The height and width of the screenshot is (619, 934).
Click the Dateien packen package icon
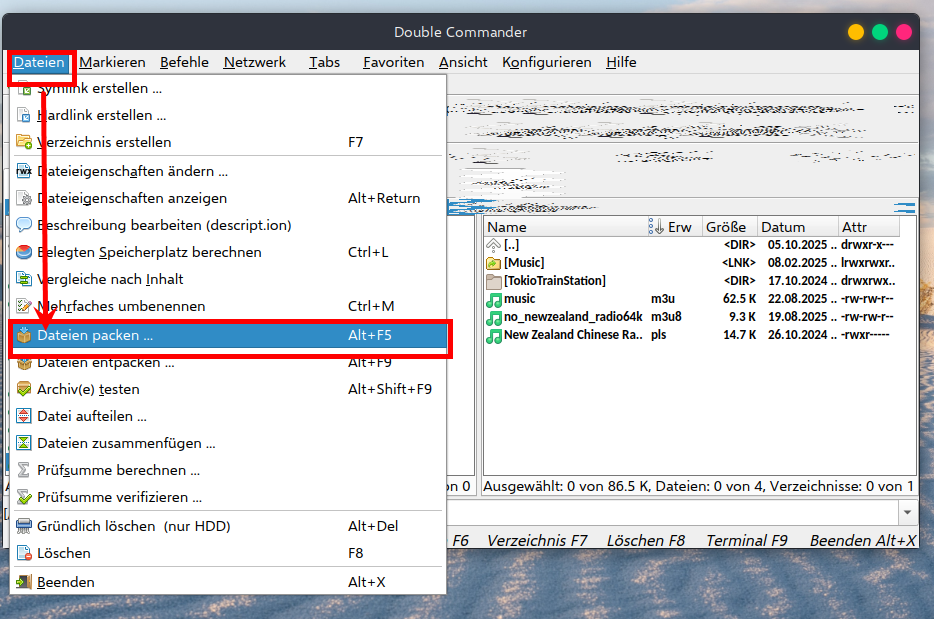click(24, 336)
